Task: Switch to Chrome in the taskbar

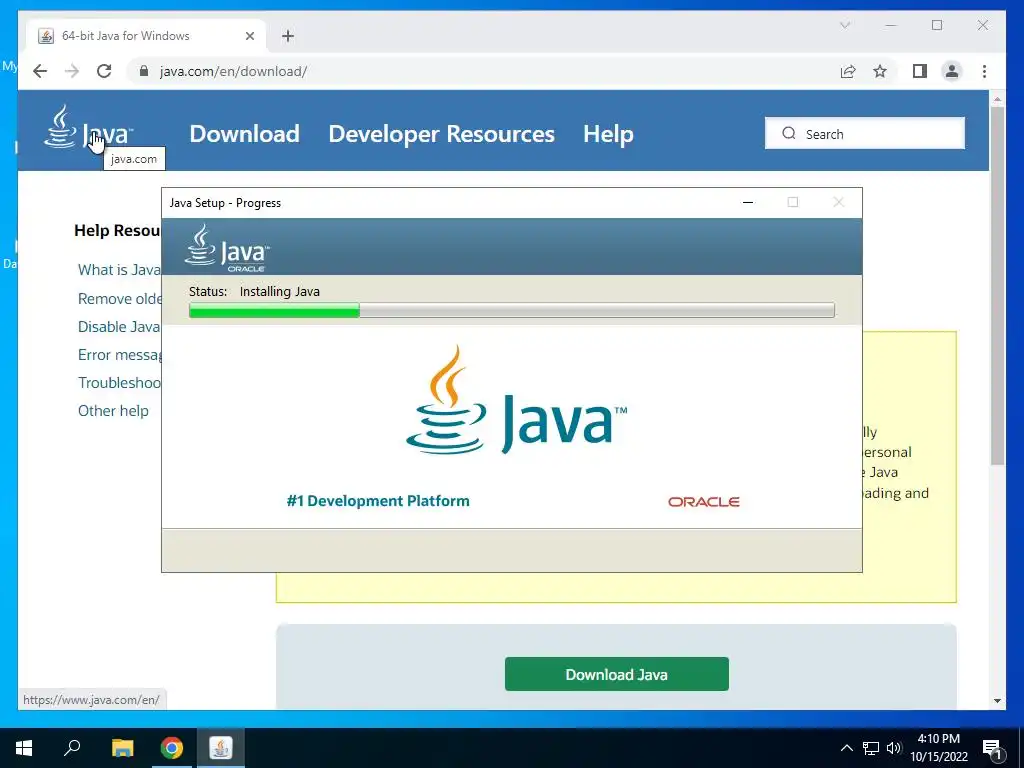Action: (172, 748)
